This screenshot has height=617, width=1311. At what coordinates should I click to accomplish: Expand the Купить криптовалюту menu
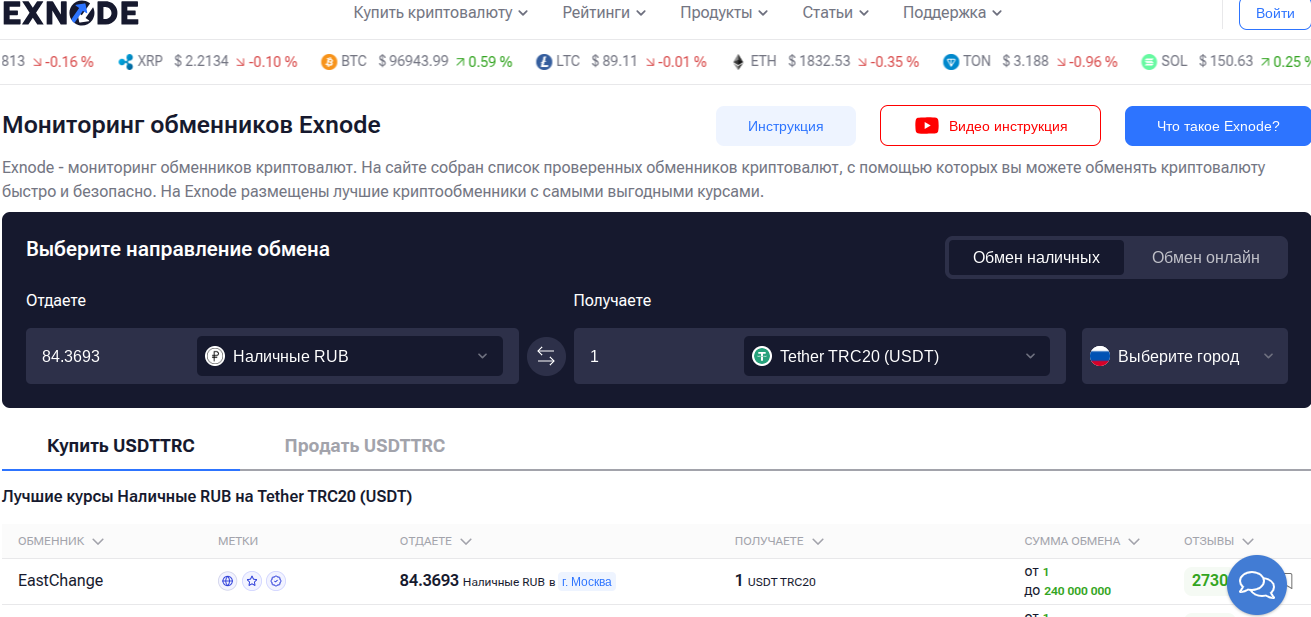click(x=441, y=13)
